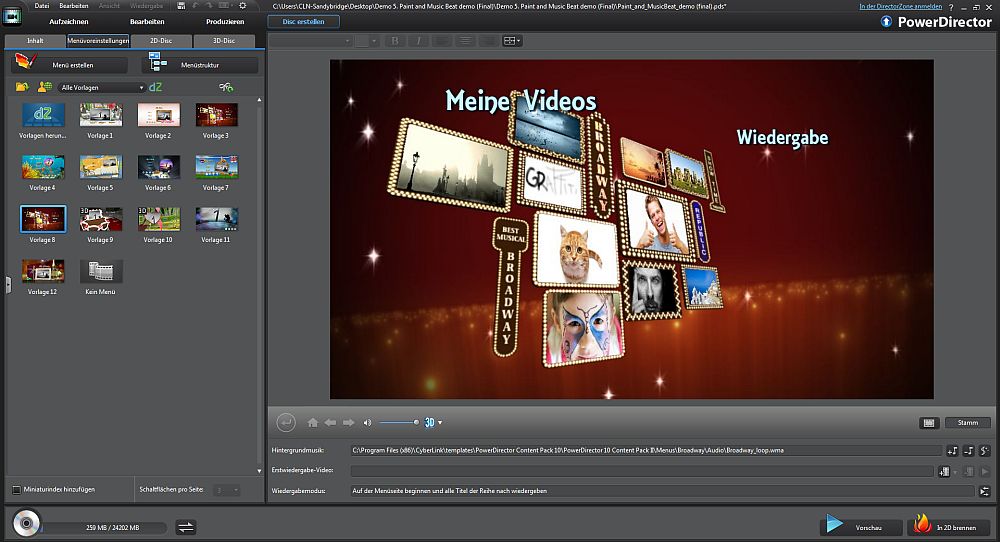Toggle the 3D preview mode button
This screenshot has height=542, width=1000.
[x=430, y=422]
